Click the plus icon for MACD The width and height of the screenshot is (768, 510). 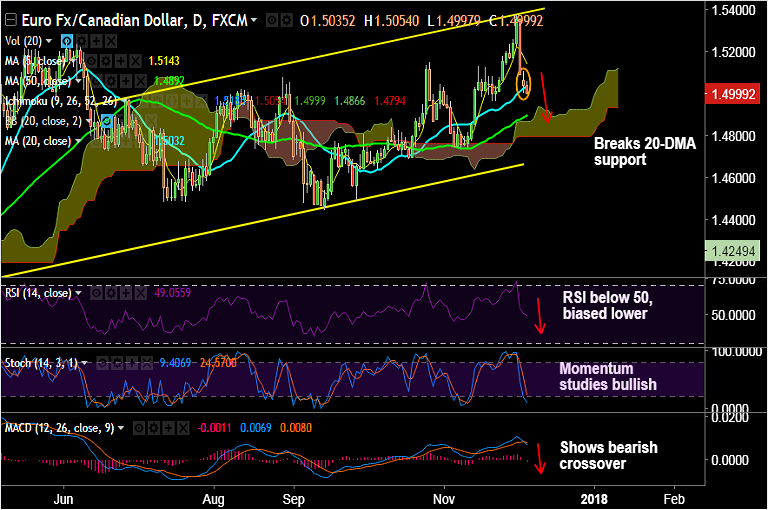pyautogui.click(x=168, y=428)
